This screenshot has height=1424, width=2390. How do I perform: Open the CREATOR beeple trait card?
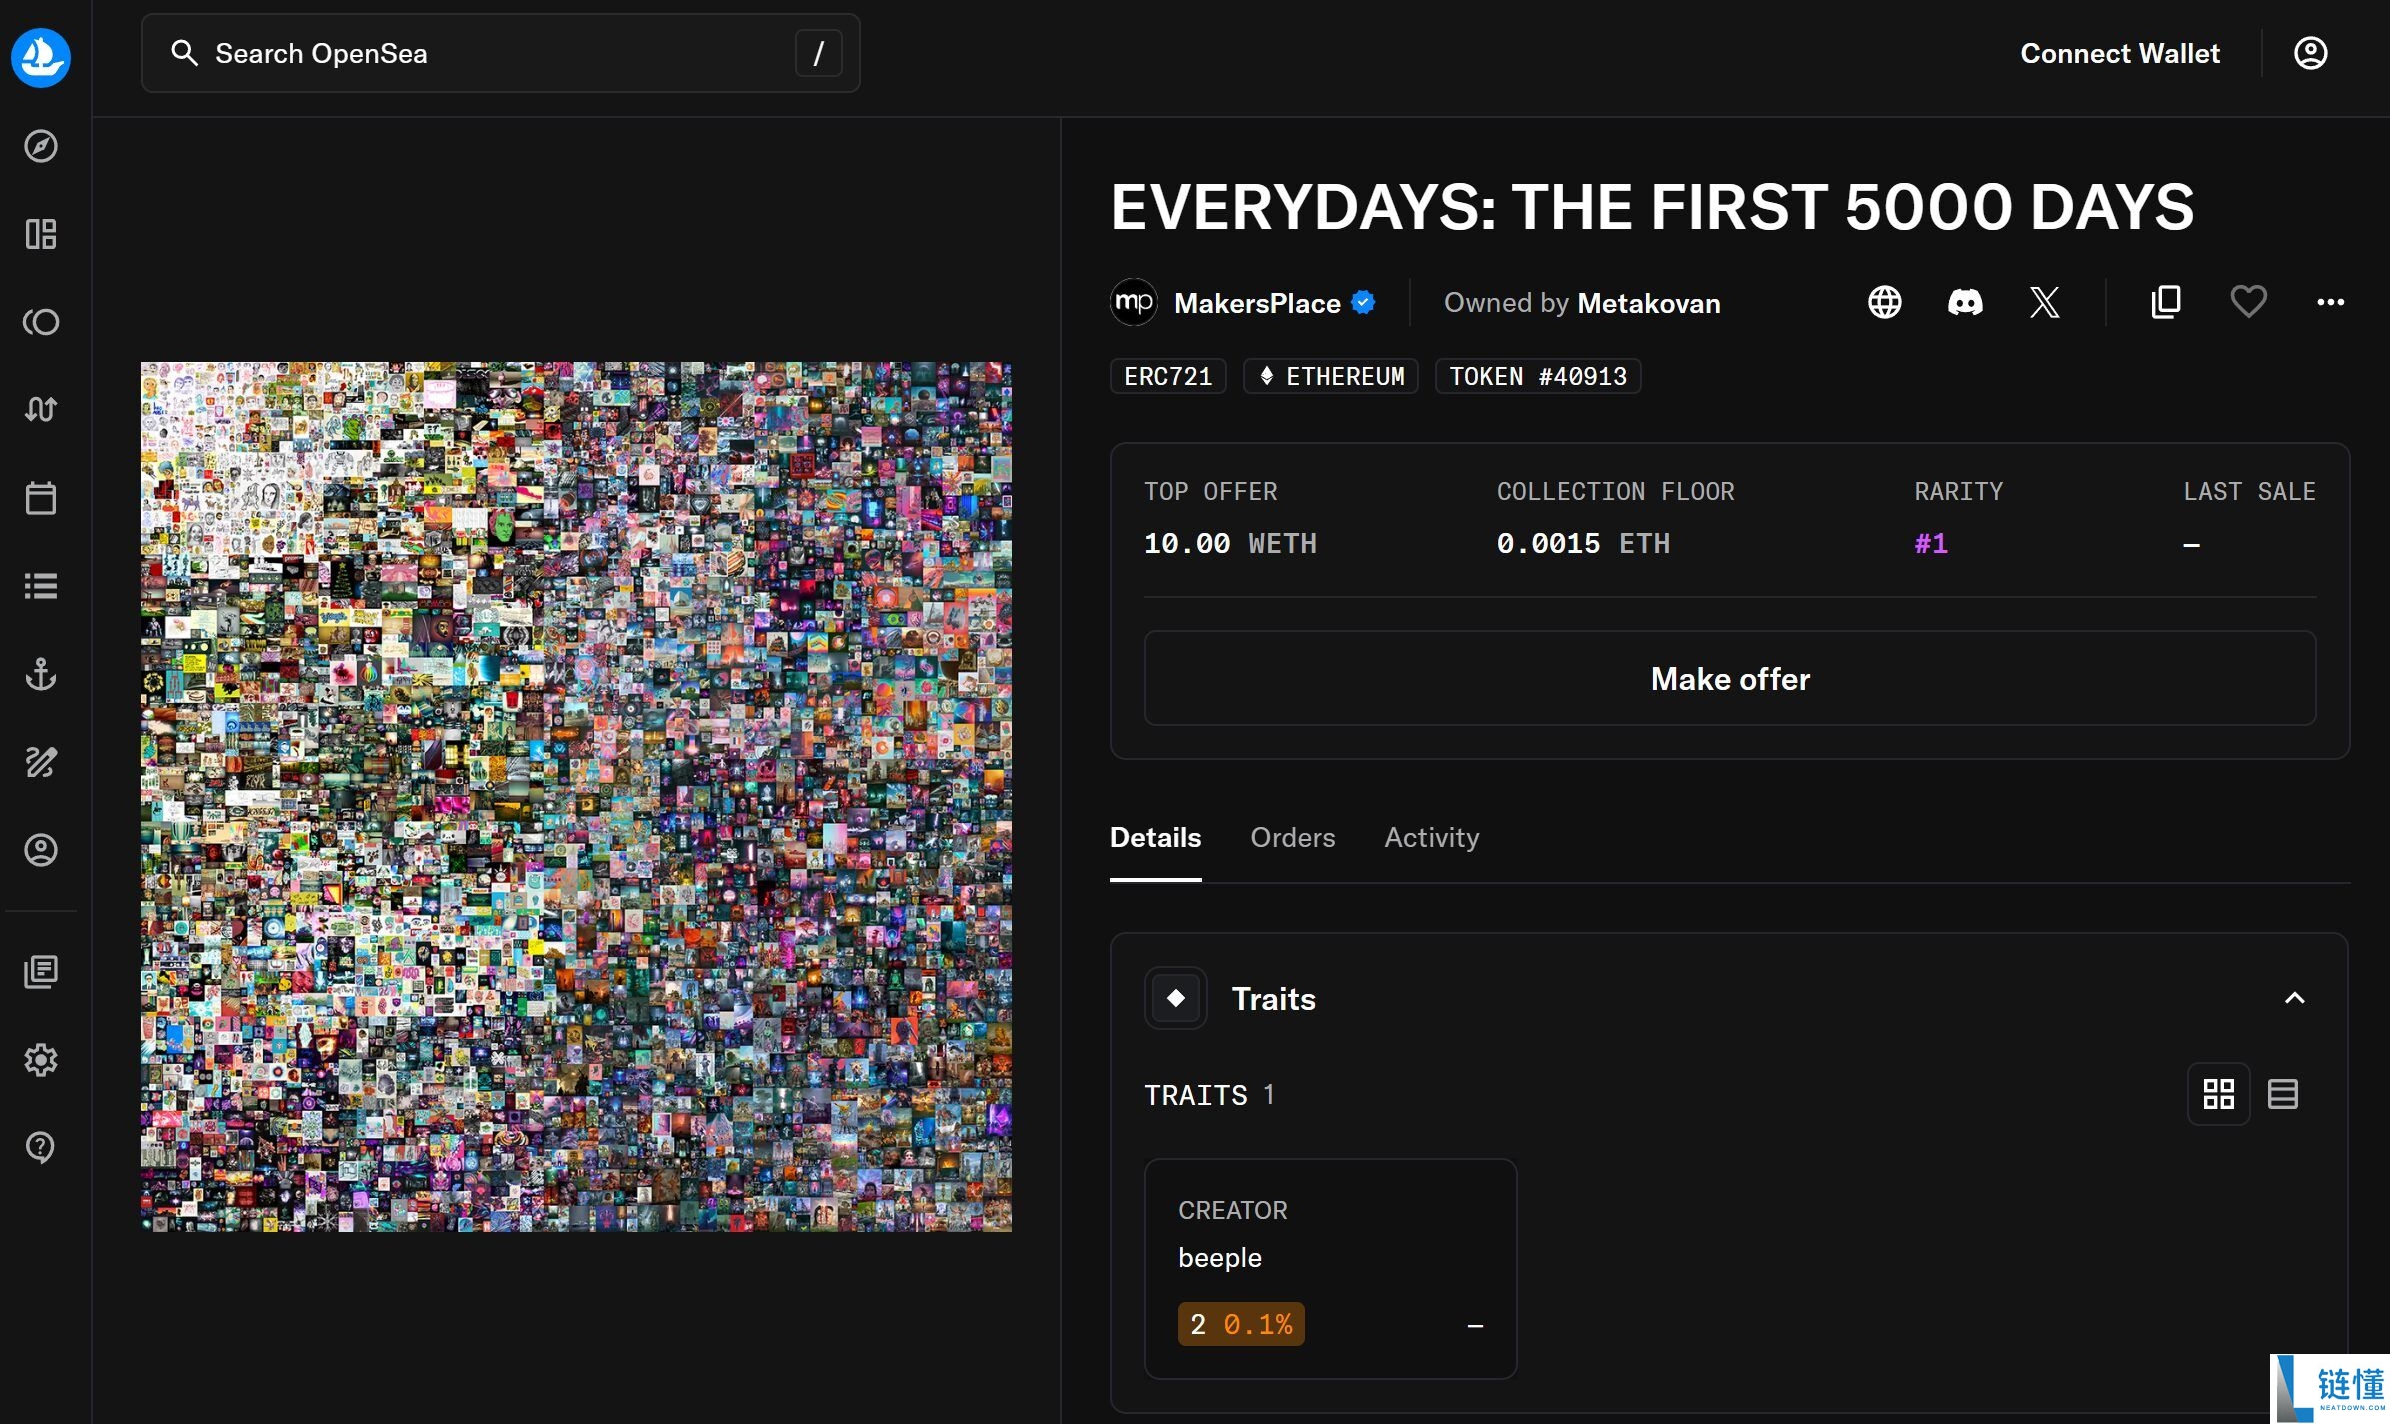[x=1331, y=1269]
